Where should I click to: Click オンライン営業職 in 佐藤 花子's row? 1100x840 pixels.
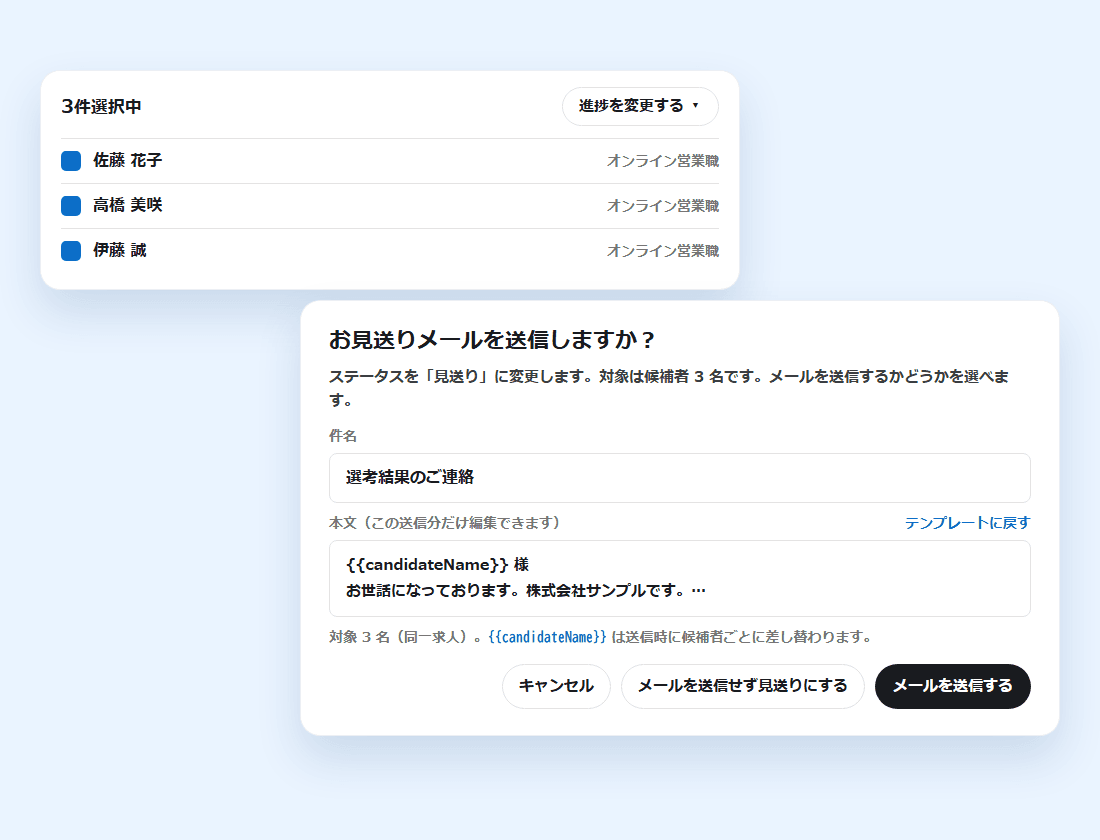point(662,161)
